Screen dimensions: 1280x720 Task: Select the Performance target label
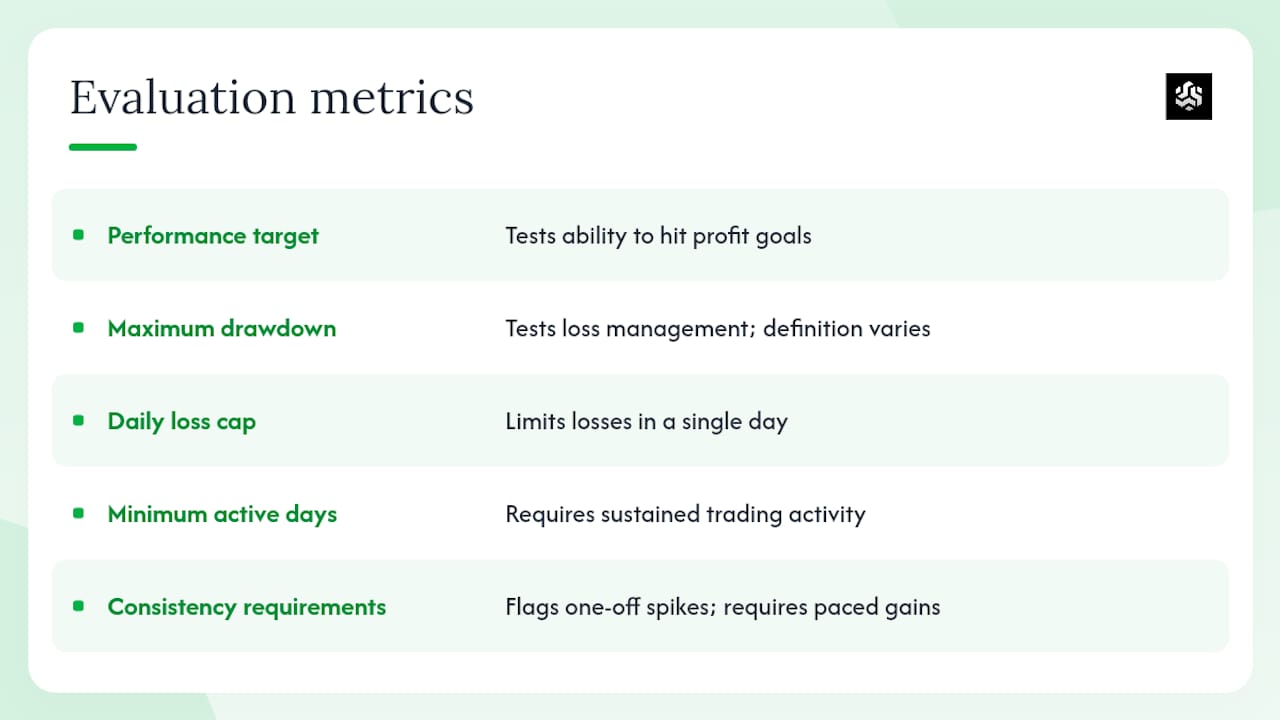coord(213,236)
